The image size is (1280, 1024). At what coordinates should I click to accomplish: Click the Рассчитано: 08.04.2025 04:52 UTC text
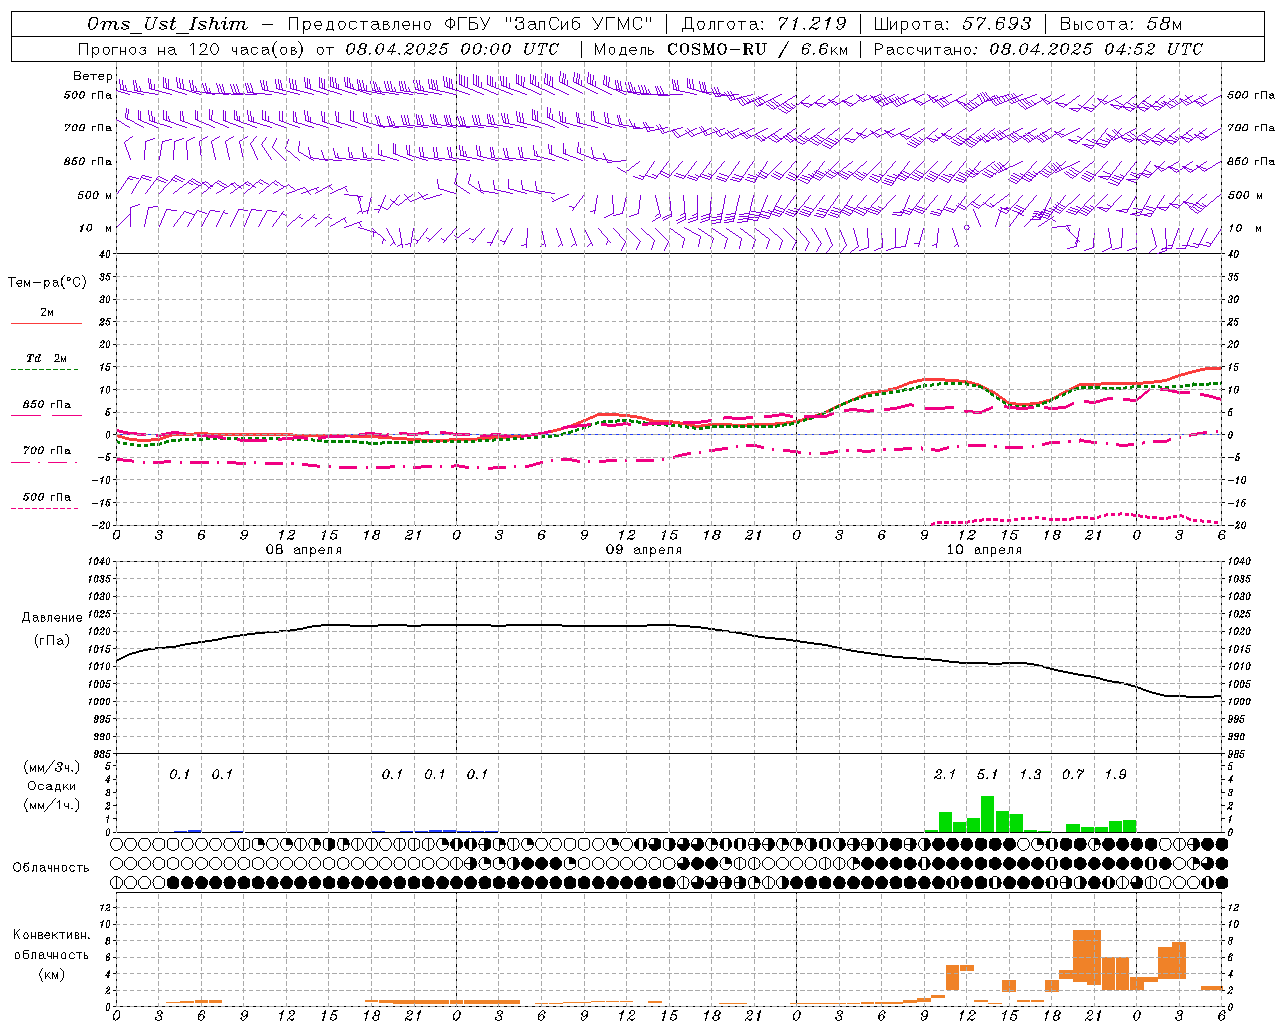pos(1038,49)
